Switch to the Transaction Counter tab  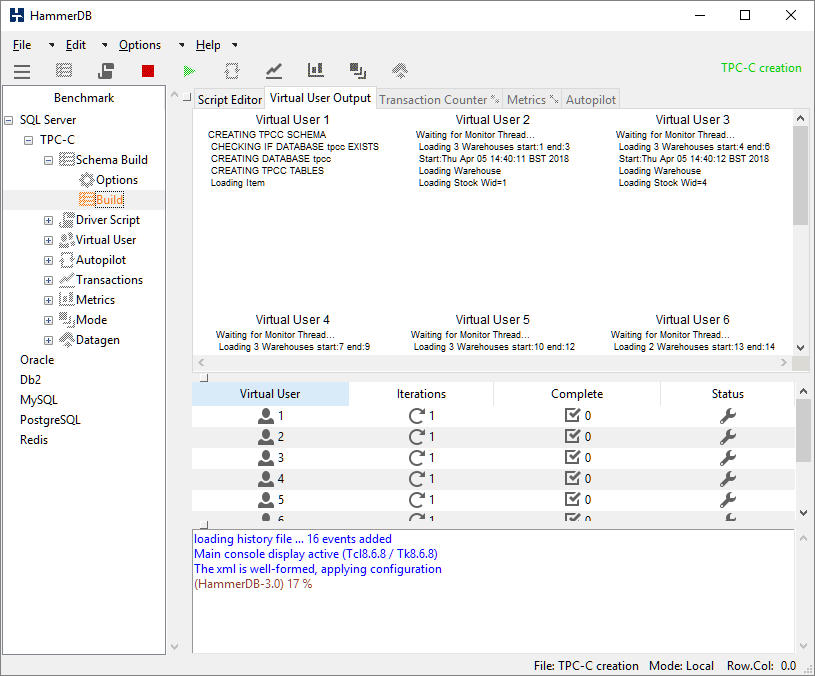coord(439,100)
